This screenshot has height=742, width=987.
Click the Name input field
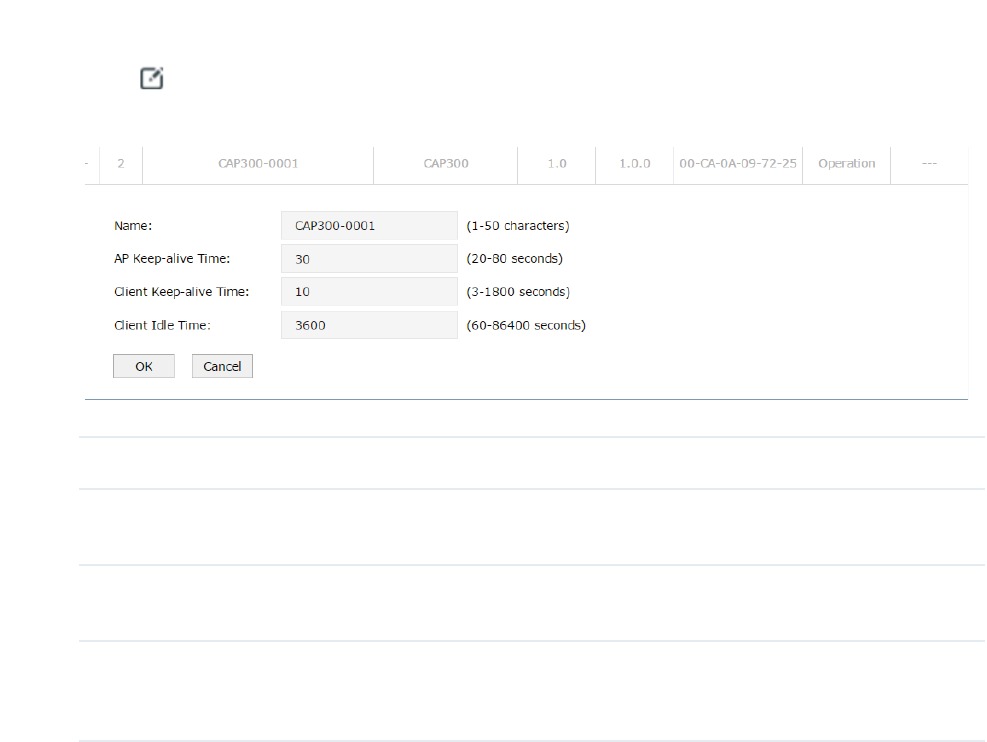pyautogui.click(x=369, y=225)
